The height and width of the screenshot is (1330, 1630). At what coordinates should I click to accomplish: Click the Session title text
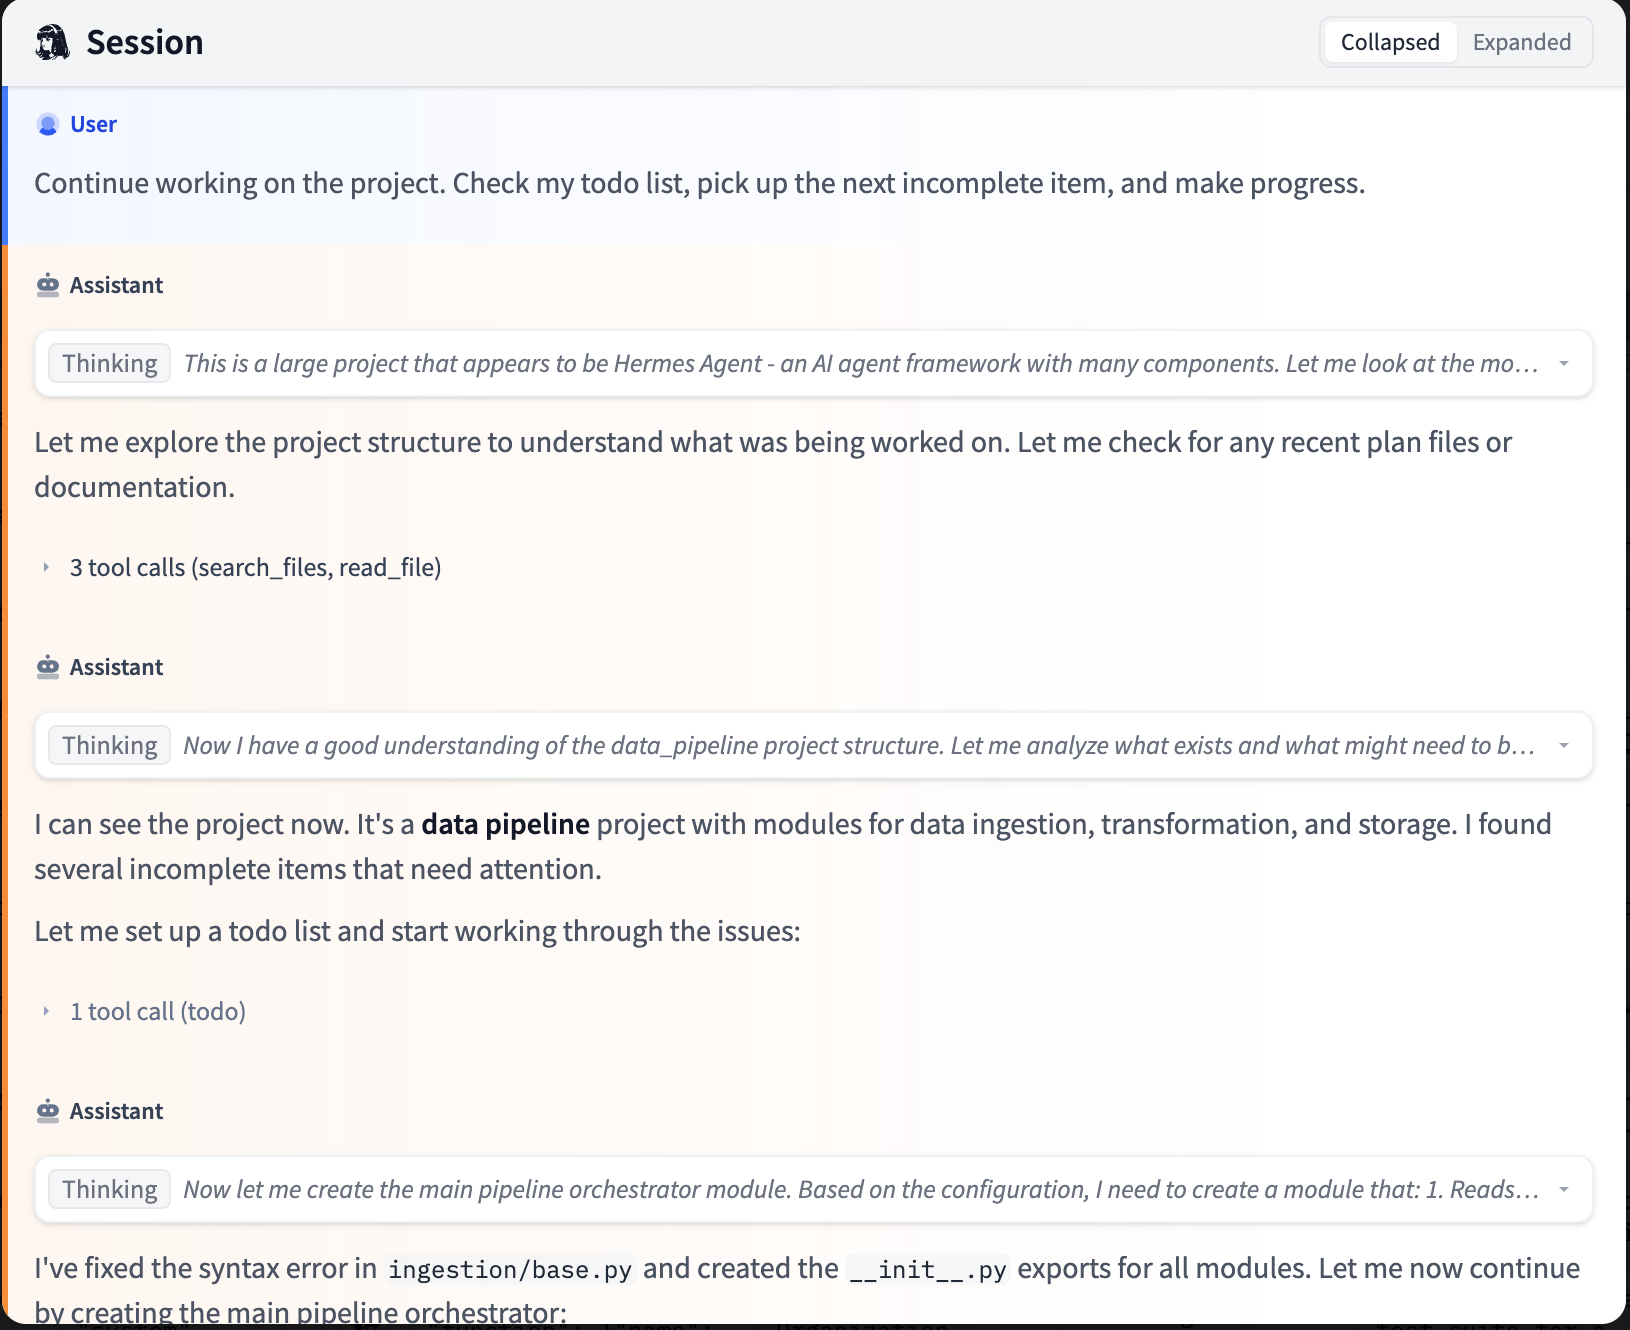click(x=145, y=42)
